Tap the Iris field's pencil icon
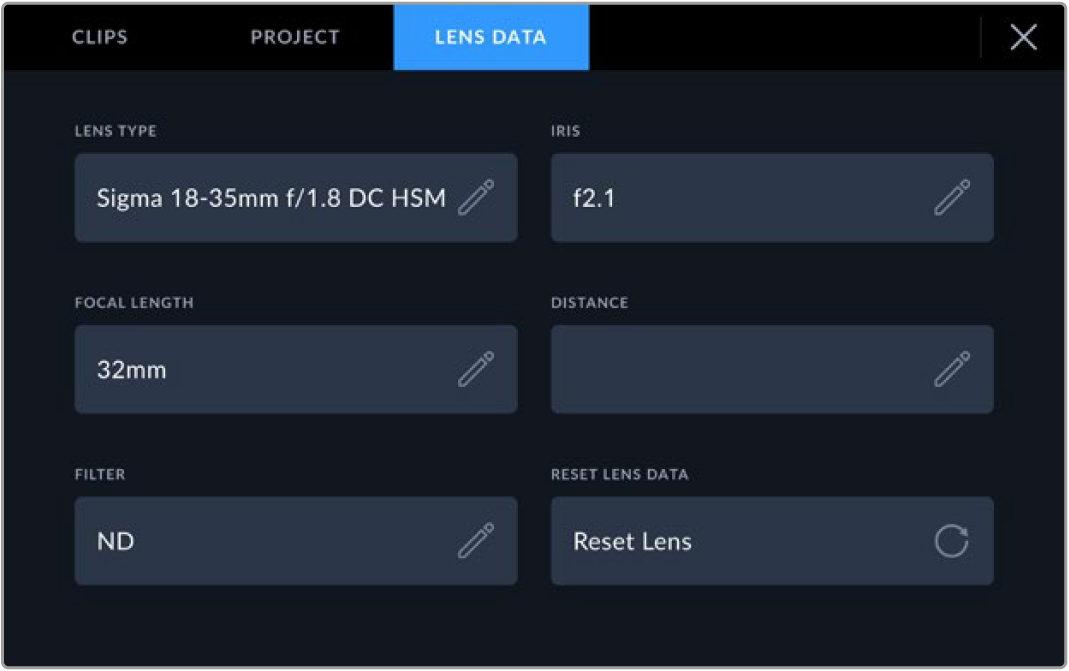 click(952, 198)
